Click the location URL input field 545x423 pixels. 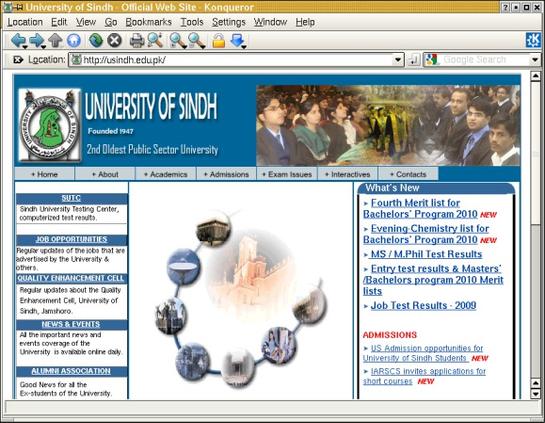pyautogui.click(x=237, y=60)
